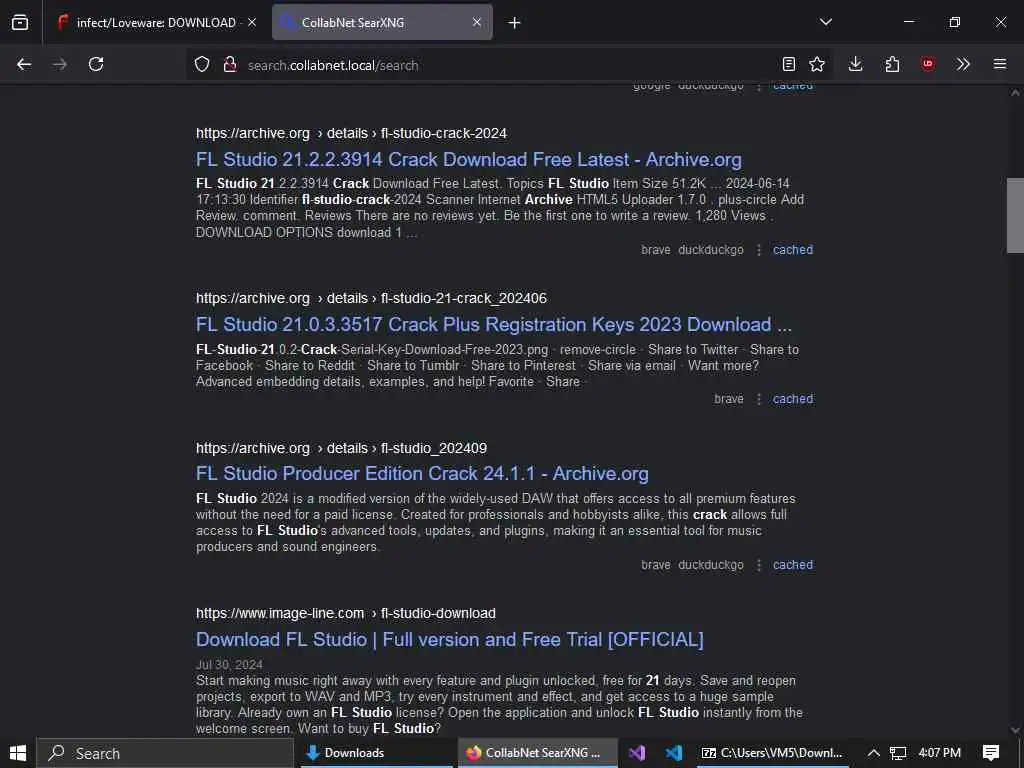Open the Firefox View icon in the tab bar
This screenshot has width=1024, height=768.
[x=20, y=22]
